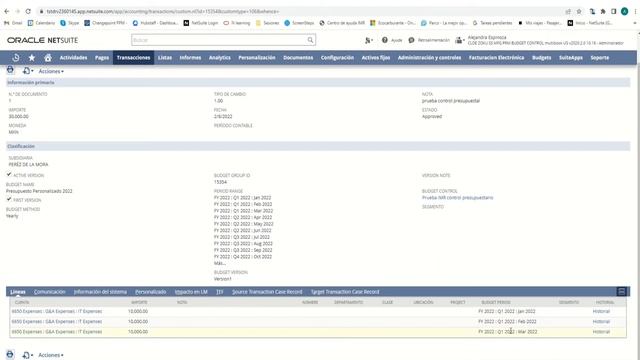The width and height of the screenshot is (640, 360).
Task: Open the SuiteApps menu
Action: tap(571, 58)
